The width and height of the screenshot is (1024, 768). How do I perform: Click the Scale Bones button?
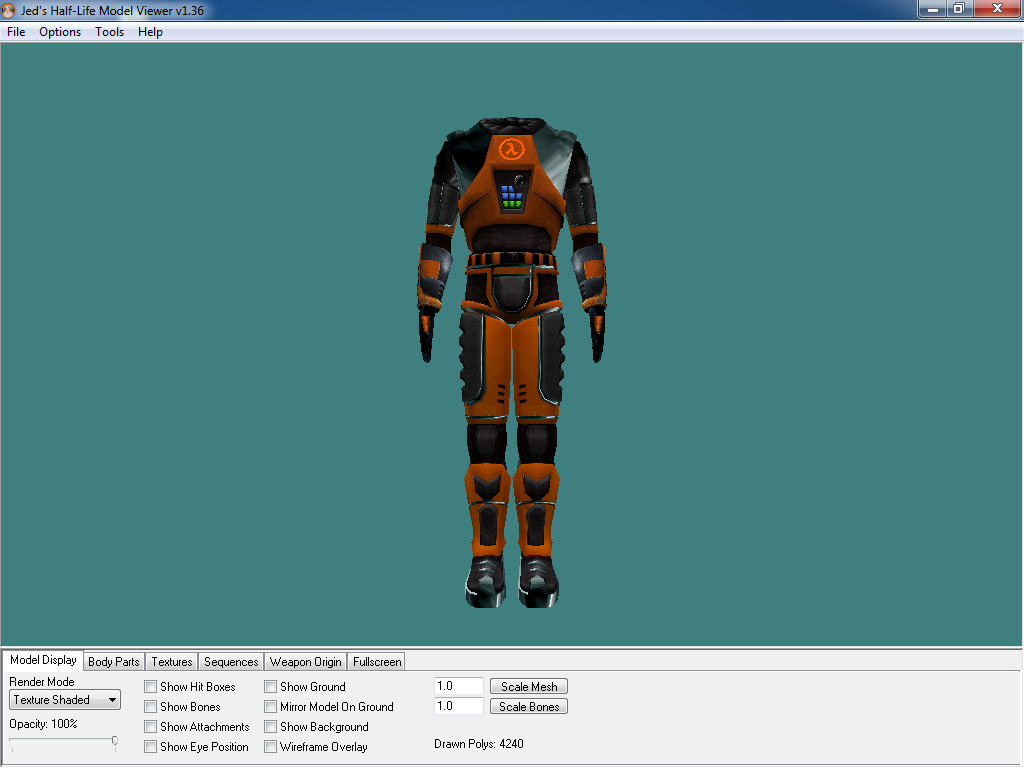(x=529, y=707)
